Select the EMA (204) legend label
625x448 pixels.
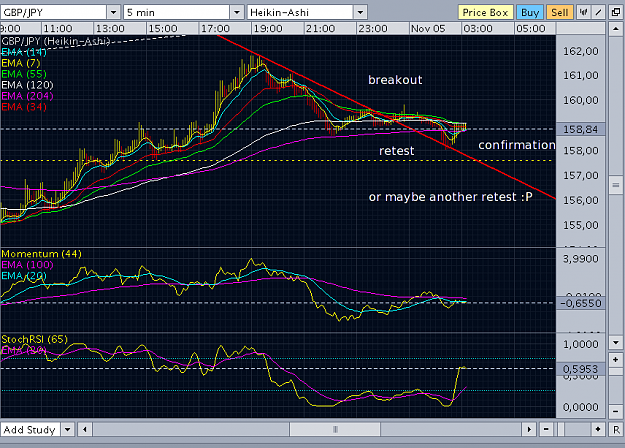point(27,96)
